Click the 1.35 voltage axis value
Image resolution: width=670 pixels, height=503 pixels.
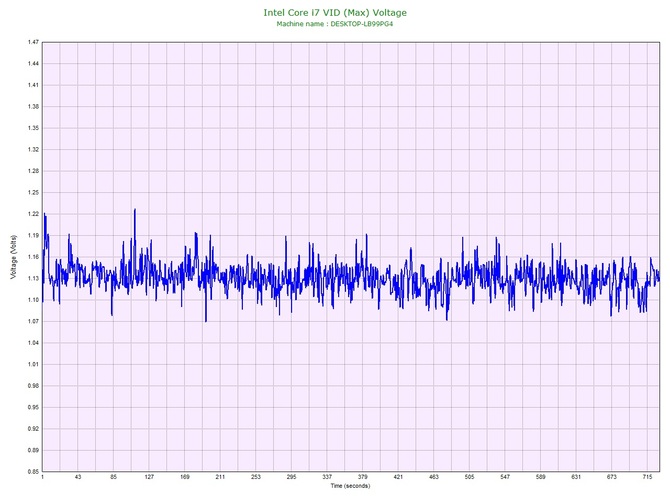pos(33,128)
